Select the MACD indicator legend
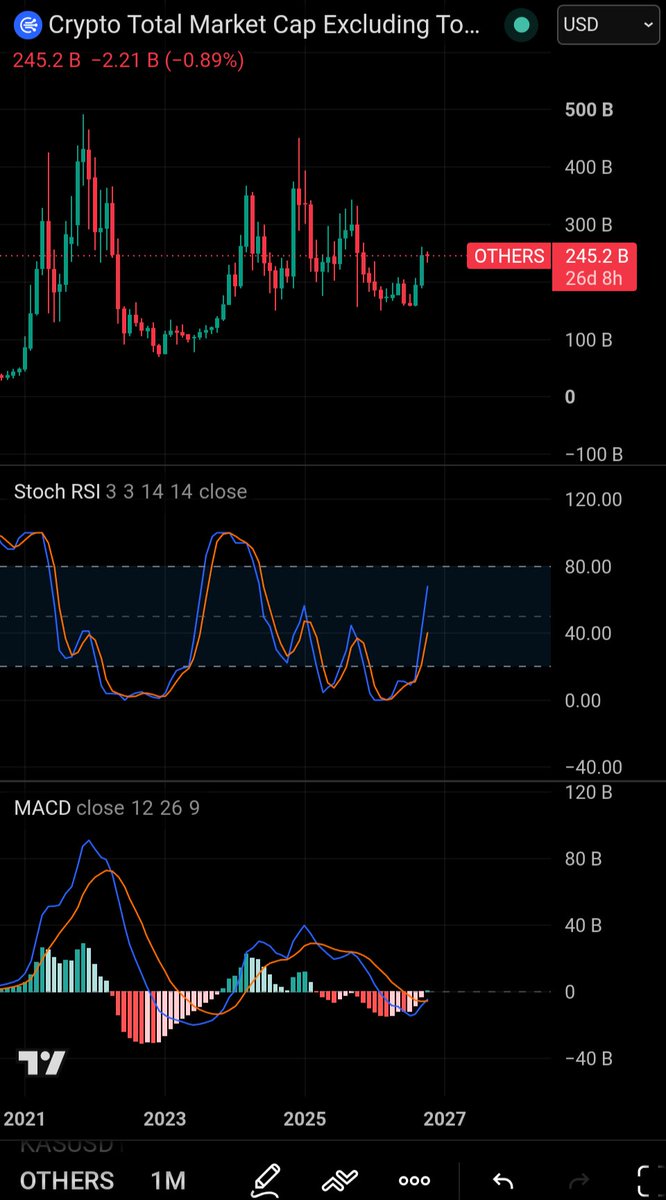Screen dimensions: 666x1200 click(106, 807)
